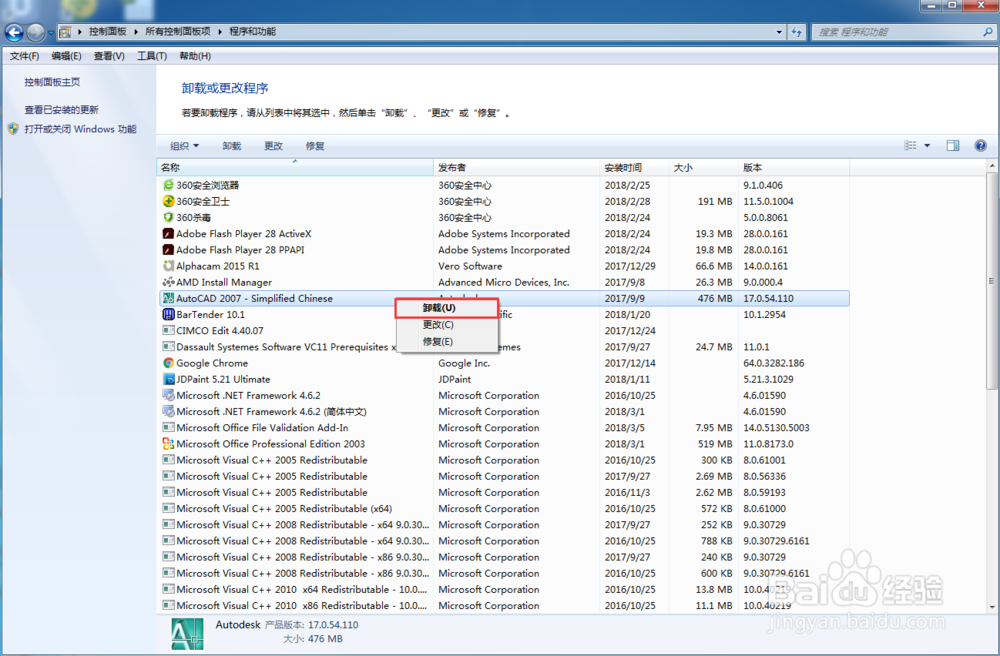This screenshot has height=656, width=1000.
Task: Click the 修复 toolbar button
Action: click(x=315, y=146)
